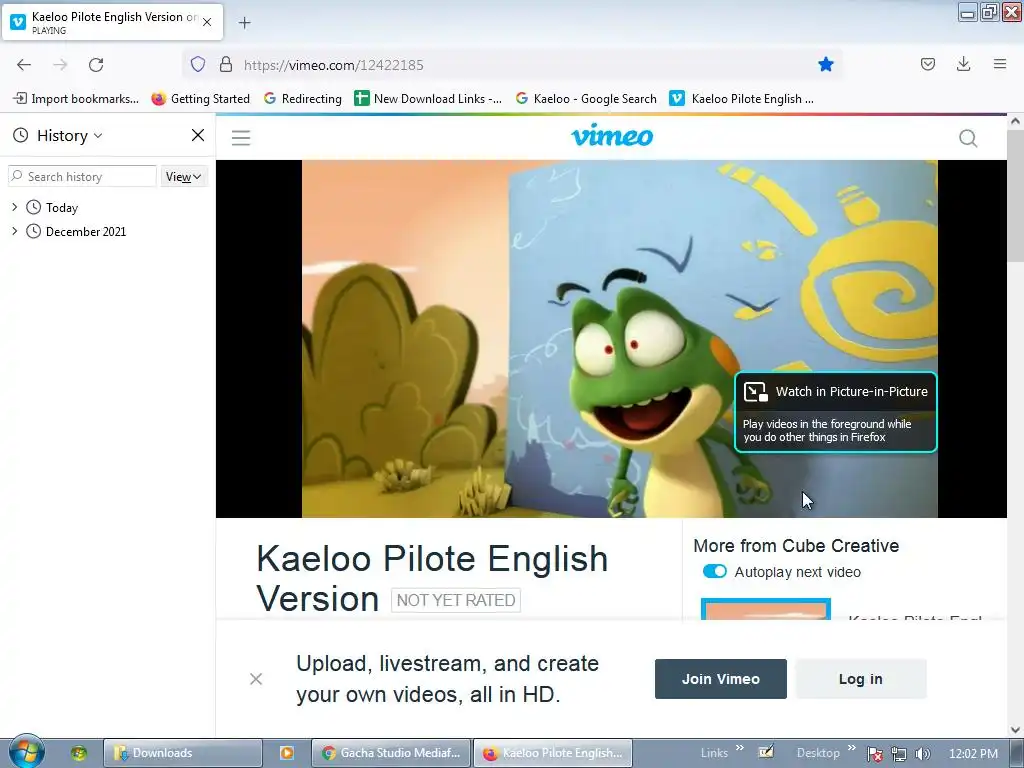Click the volume speaker tray icon
1024x768 pixels.
[x=922, y=754]
